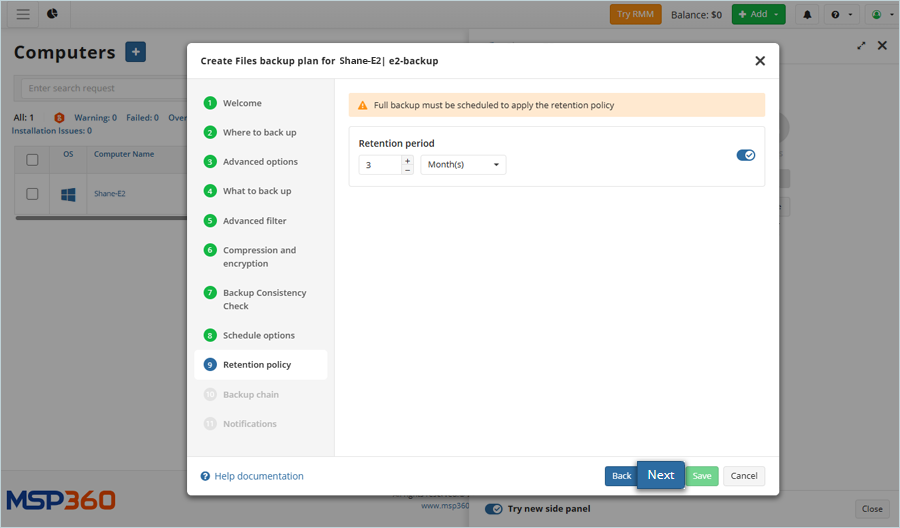900x528 pixels.
Task: Go to Schedule options step
Action: coord(258,335)
